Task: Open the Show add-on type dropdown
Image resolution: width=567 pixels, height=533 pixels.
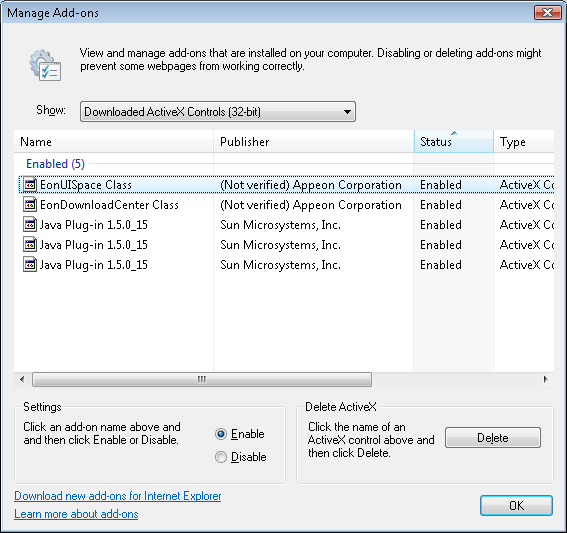Action: click(x=218, y=112)
